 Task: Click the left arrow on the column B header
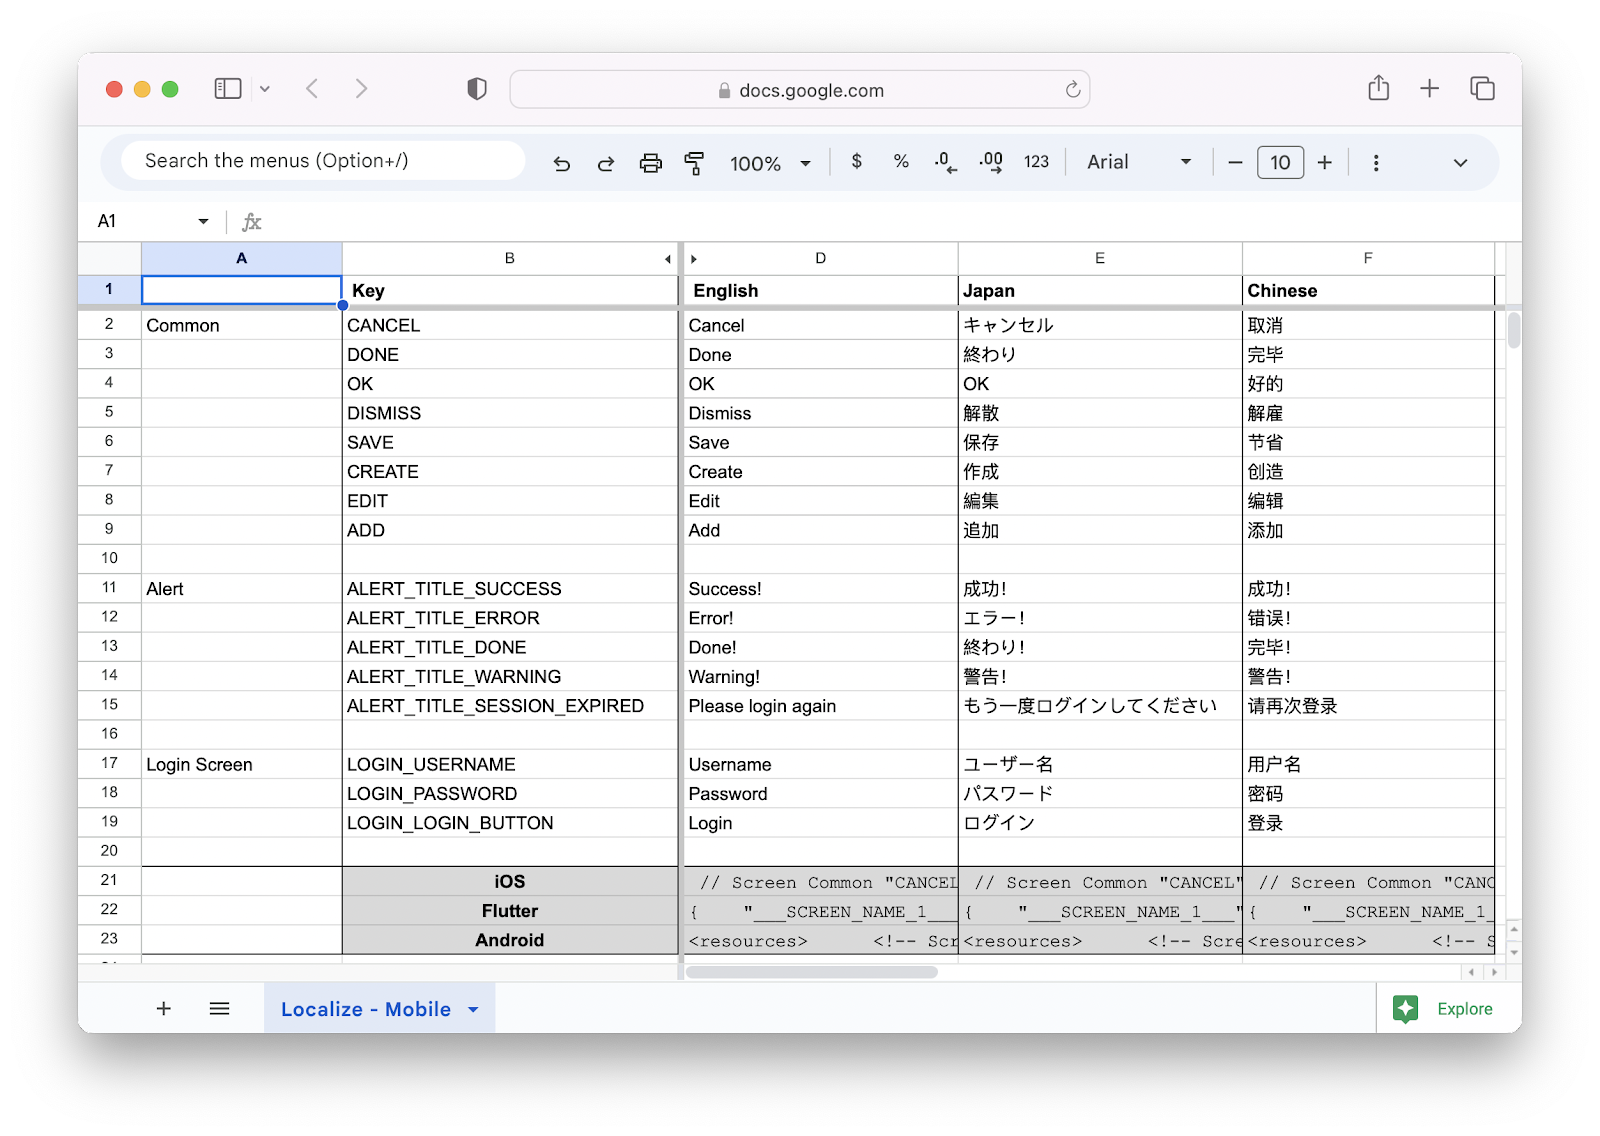[x=668, y=259]
